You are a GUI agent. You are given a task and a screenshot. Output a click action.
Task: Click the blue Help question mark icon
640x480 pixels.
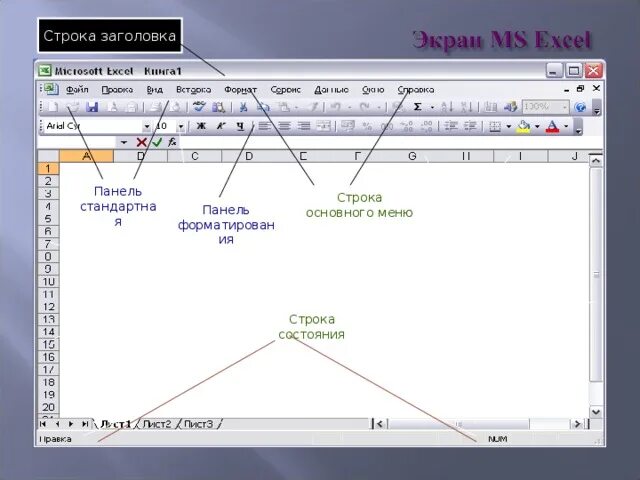point(580,107)
